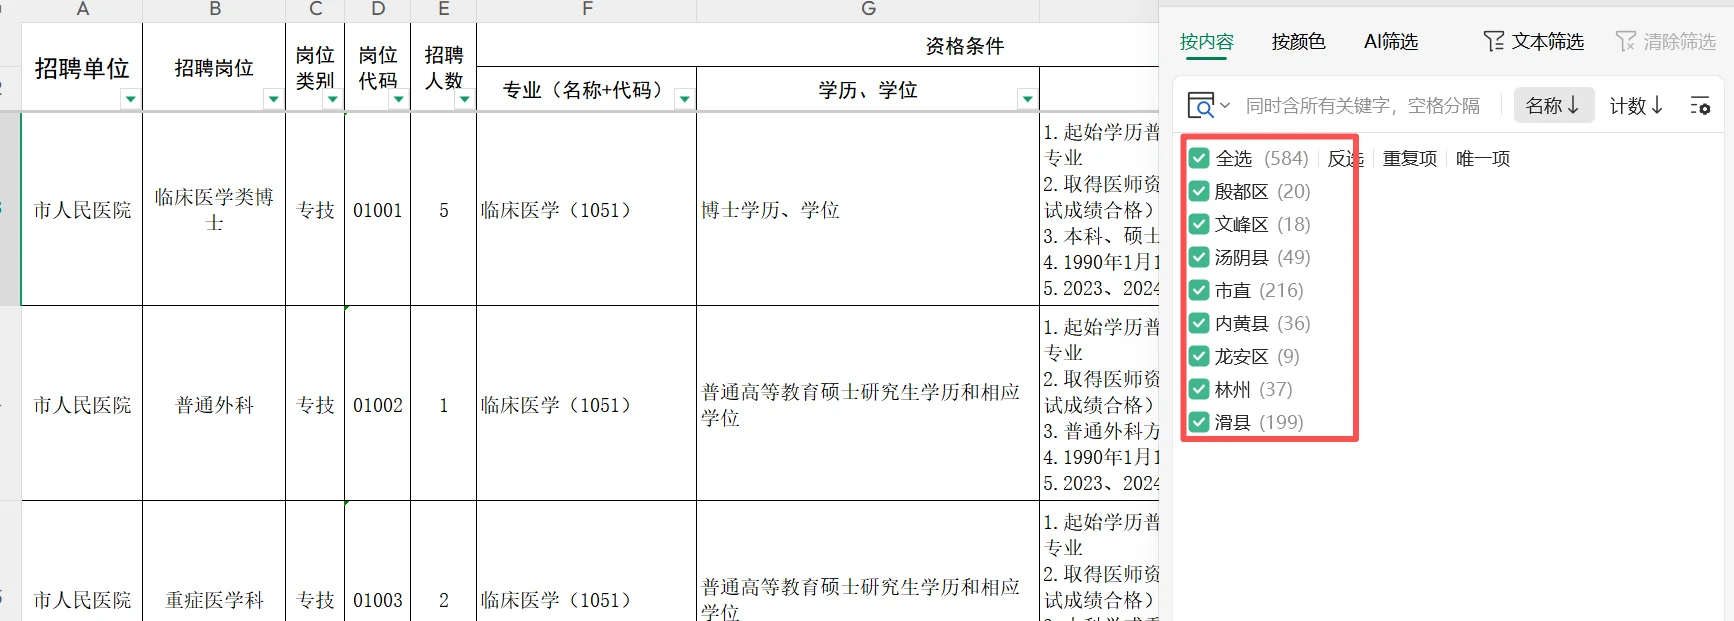The image size is (1734, 621).
Task: Open filter dropdown for 招聘单位 column
Action: pos(130,99)
